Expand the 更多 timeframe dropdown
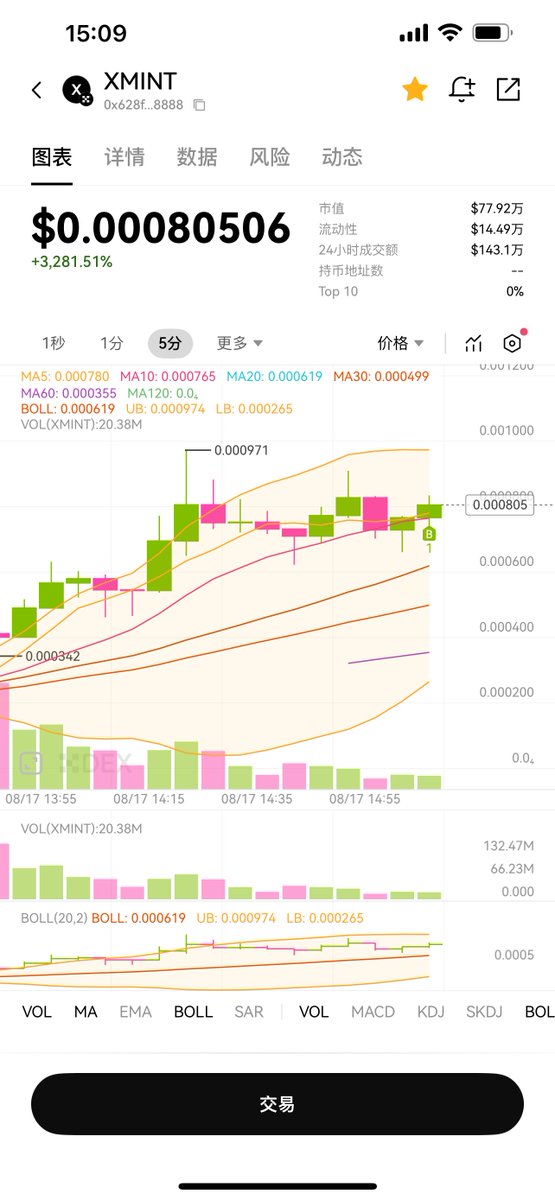 pos(240,343)
